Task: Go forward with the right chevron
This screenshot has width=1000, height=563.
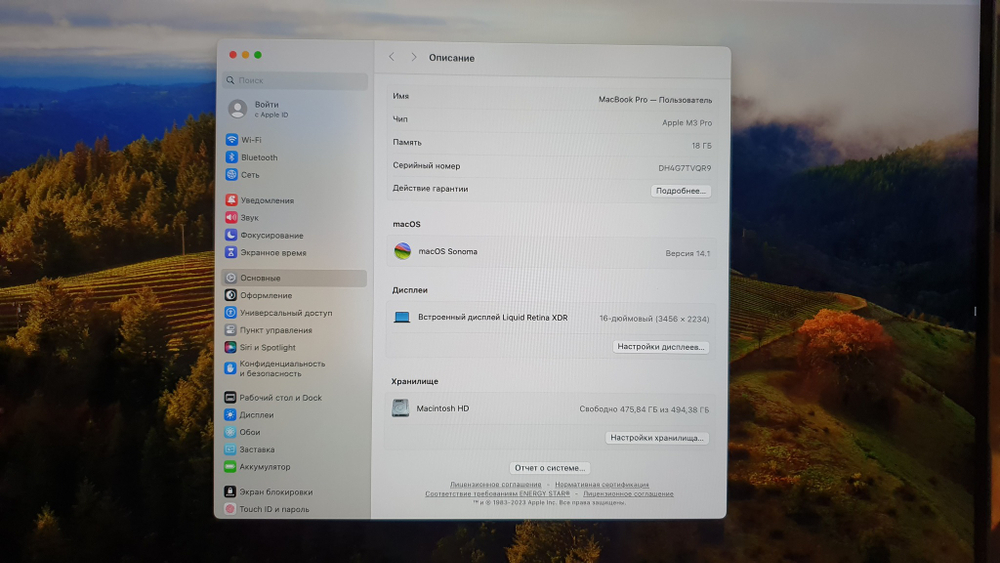Action: pos(413,57)
